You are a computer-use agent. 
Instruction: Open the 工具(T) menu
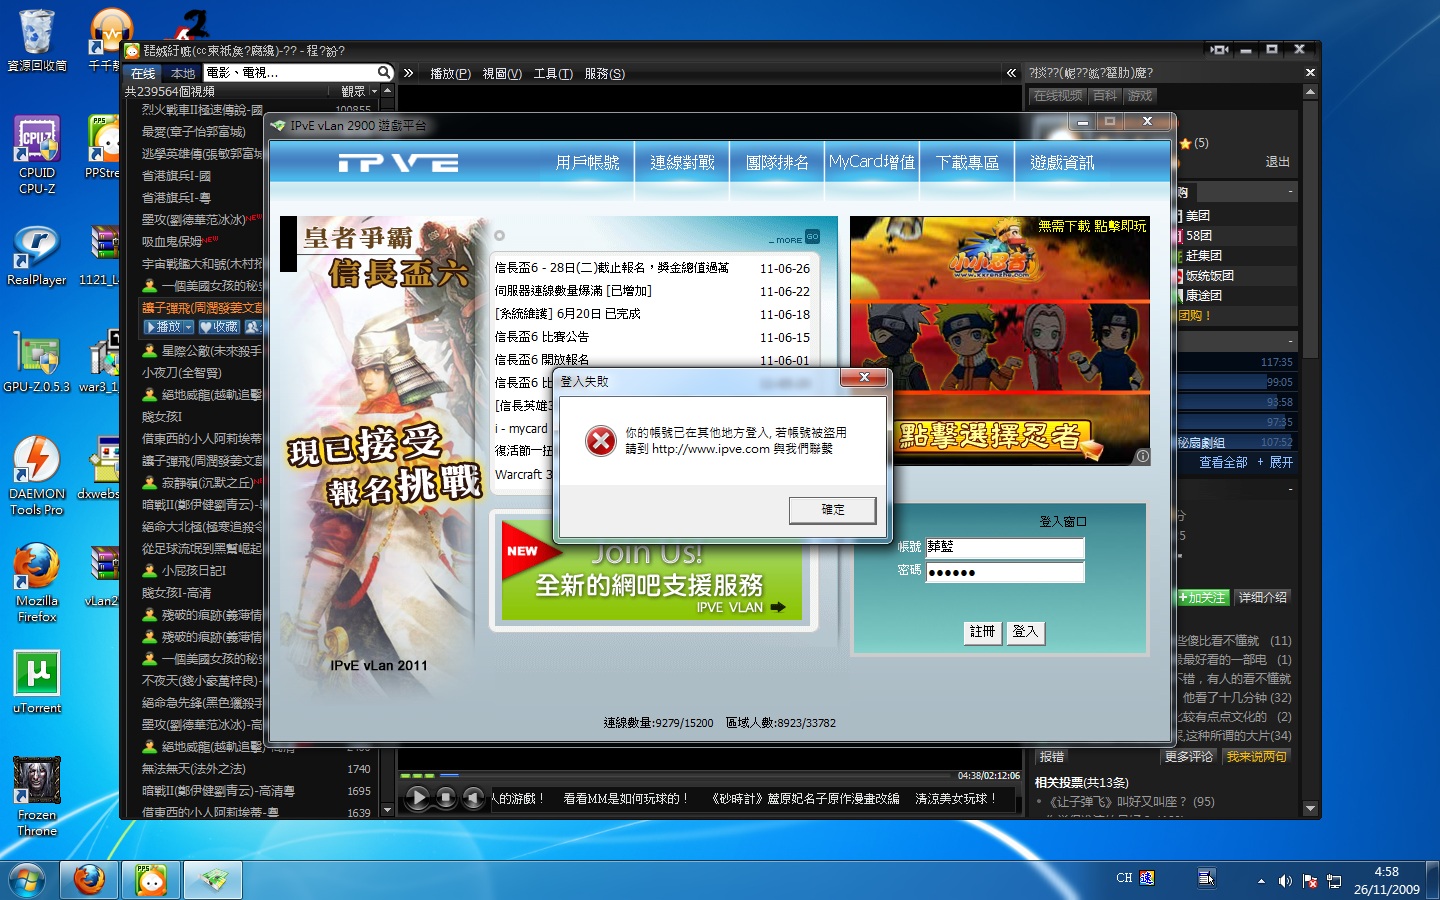[553, 73]
